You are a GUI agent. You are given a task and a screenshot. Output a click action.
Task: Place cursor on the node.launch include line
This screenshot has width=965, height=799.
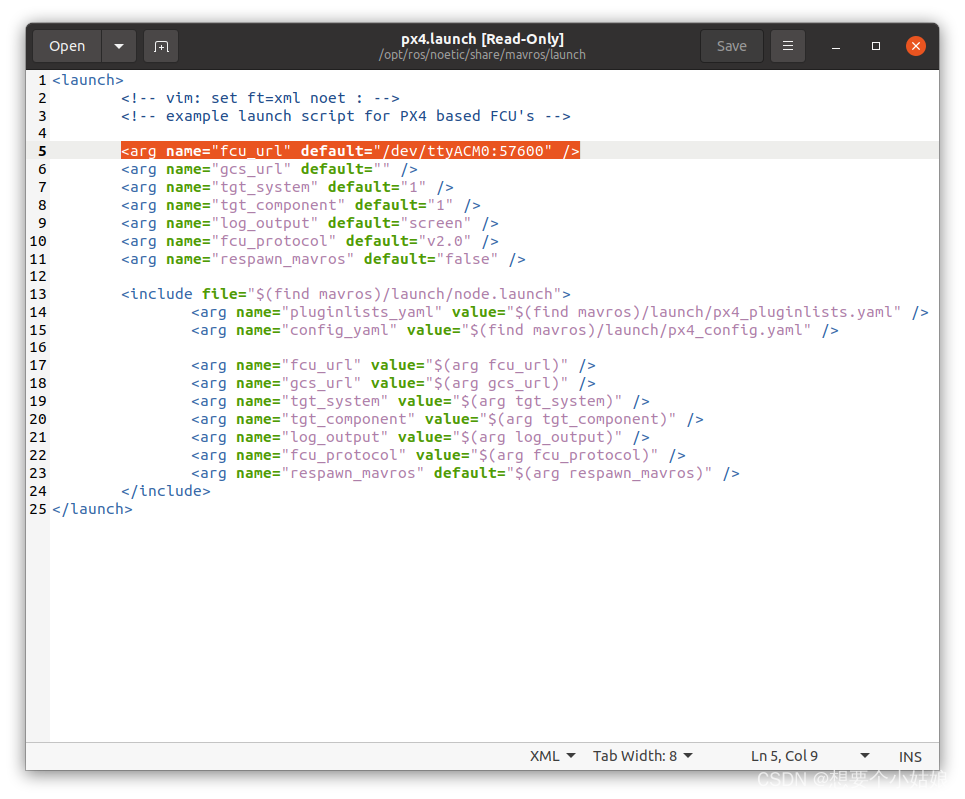click(345, 294)
